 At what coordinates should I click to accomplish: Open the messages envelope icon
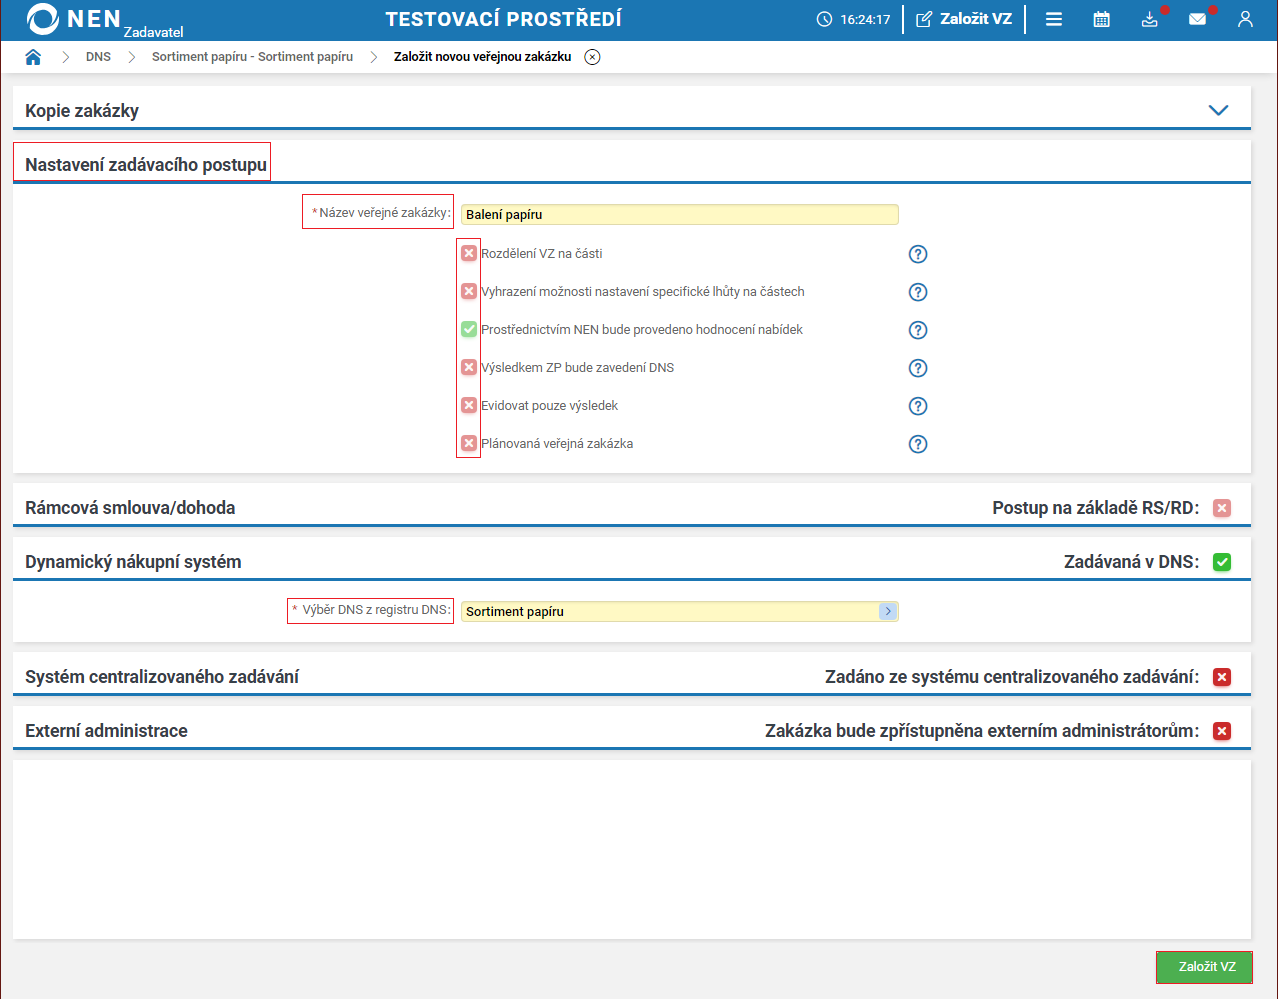(1197, 19)
